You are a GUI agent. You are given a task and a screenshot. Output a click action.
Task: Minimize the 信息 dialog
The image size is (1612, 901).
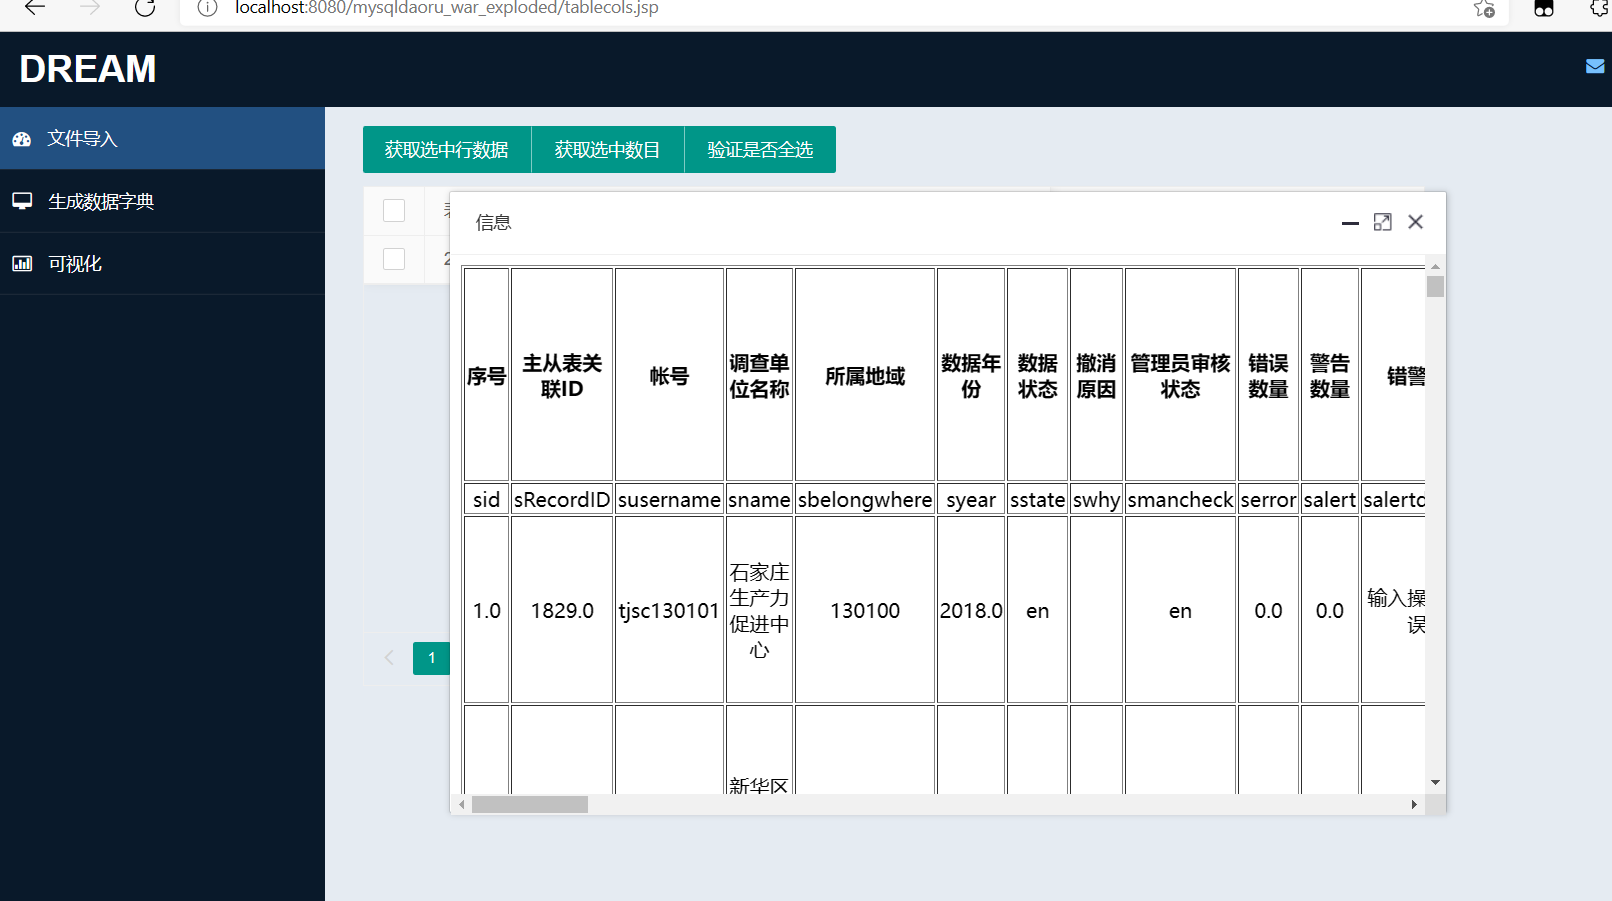click(x=1350, y=223)
